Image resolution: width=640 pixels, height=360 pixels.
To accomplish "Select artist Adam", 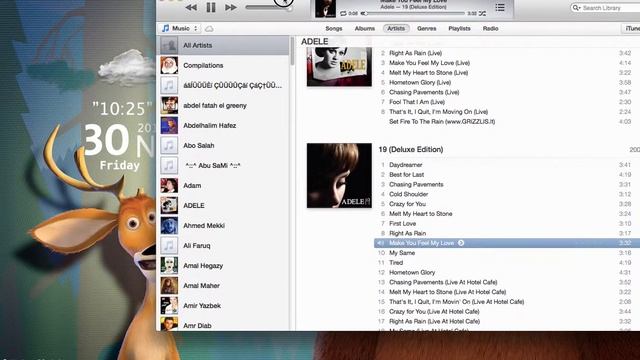I will click(224, 185).
